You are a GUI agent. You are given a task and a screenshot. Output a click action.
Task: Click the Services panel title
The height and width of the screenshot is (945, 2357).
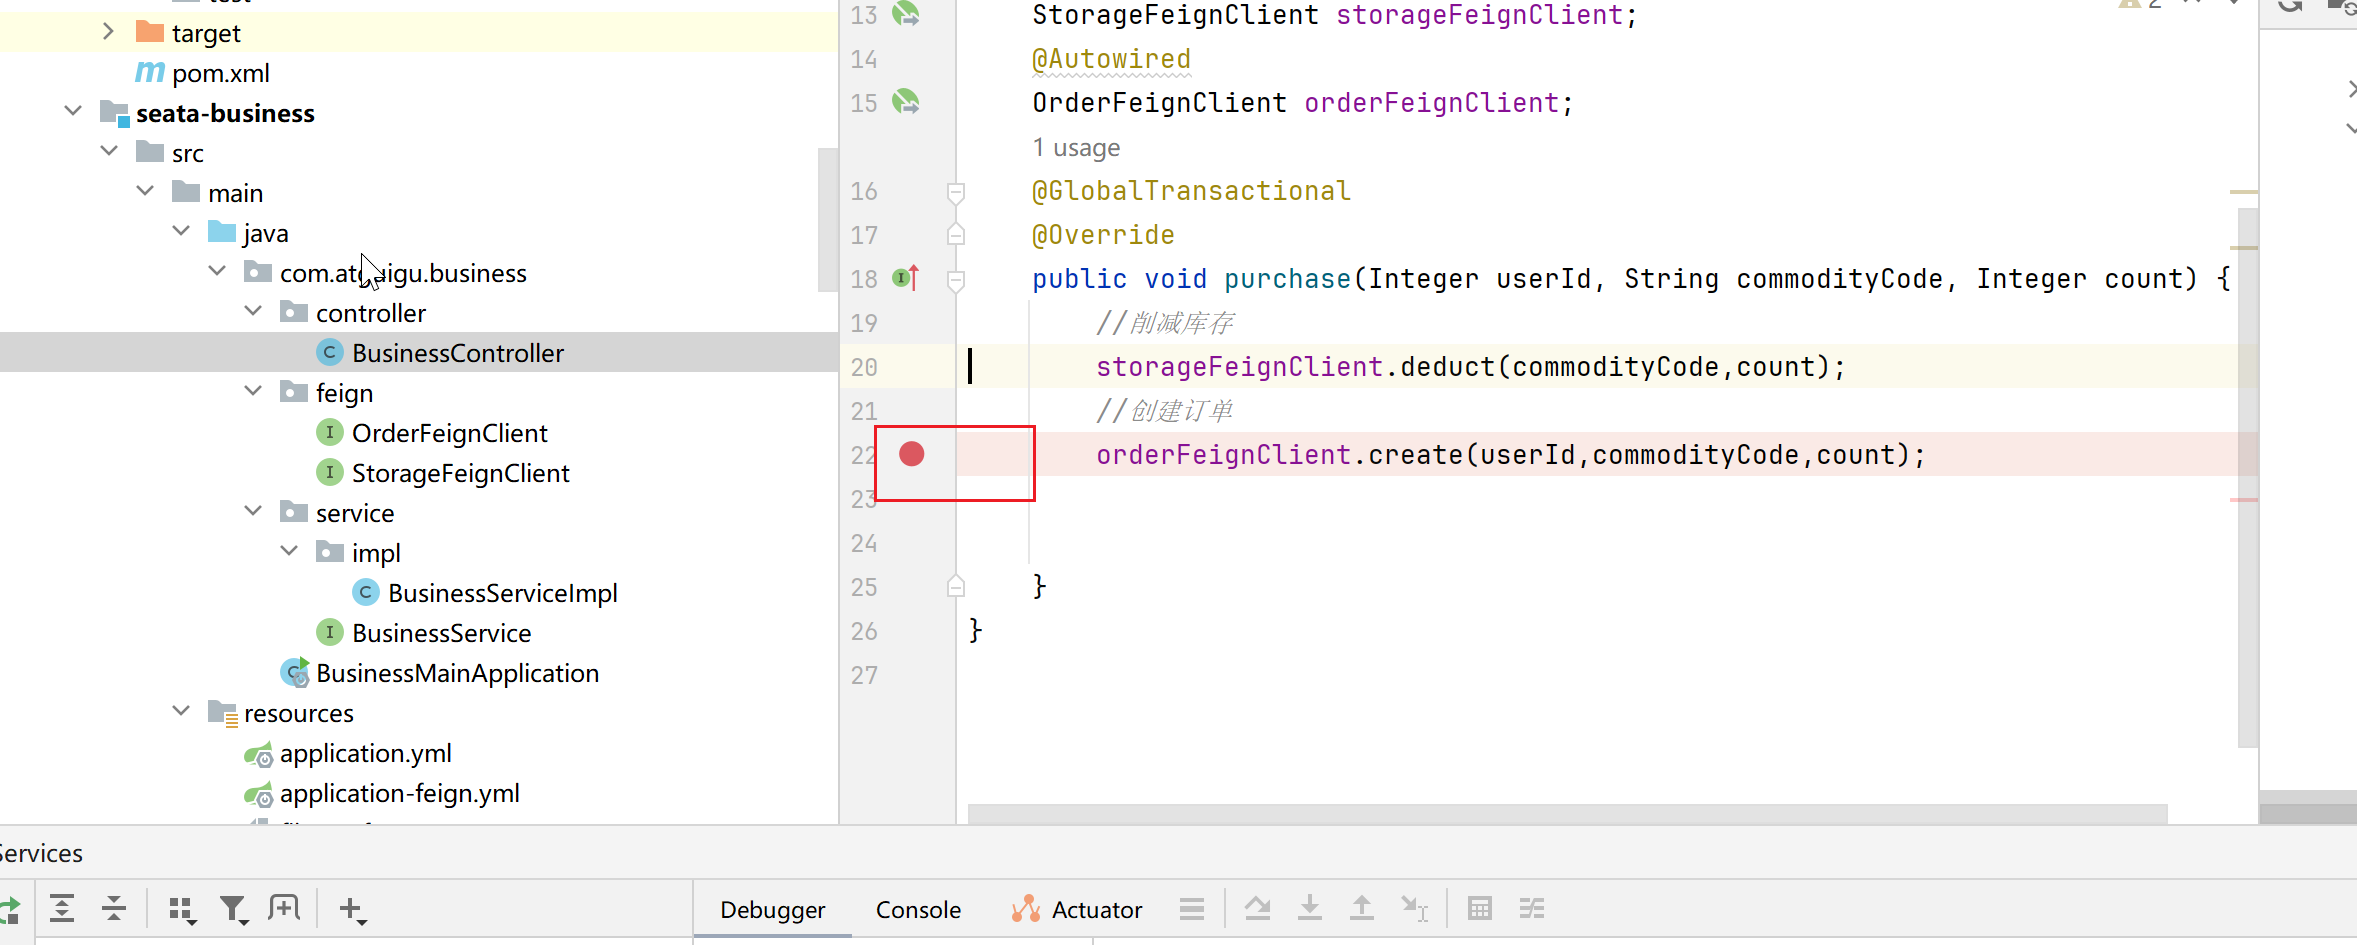[x=41, y=853]
